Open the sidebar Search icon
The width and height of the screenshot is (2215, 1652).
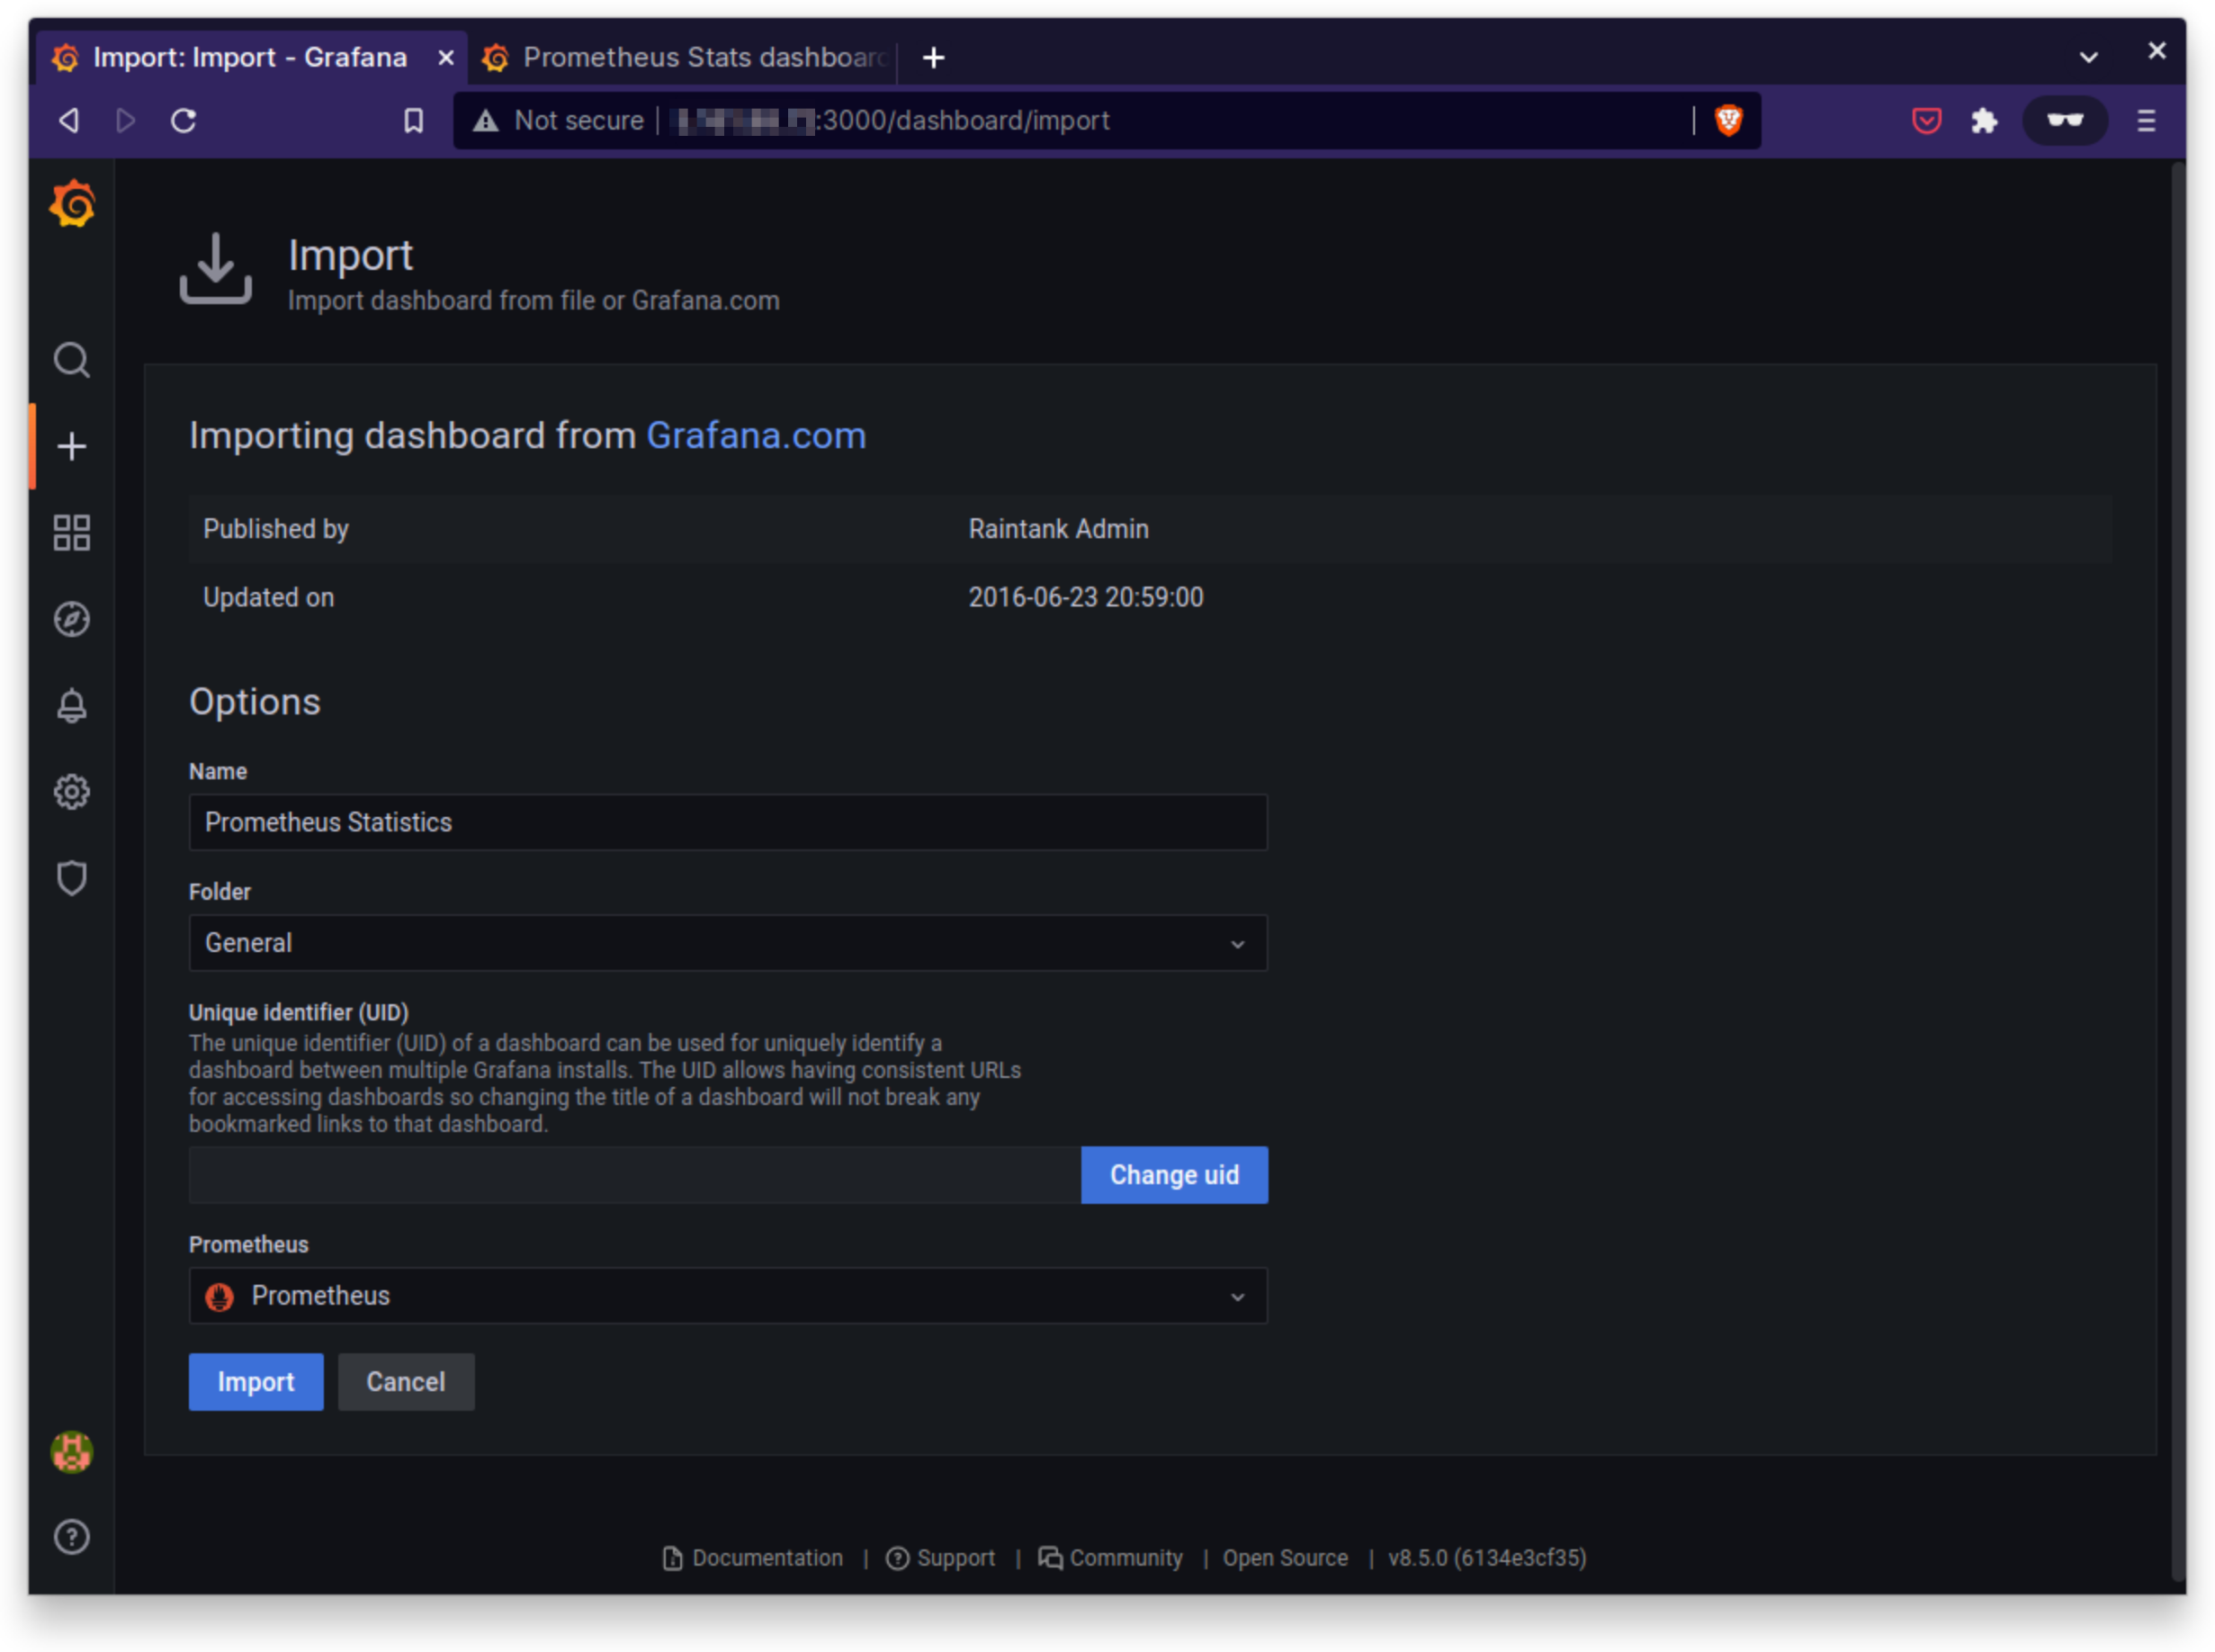point(72,360)
